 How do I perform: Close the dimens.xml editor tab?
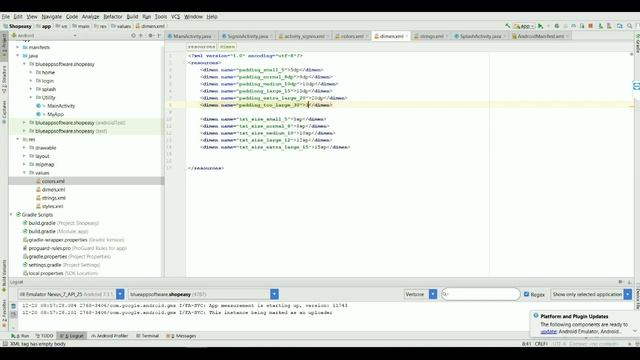pos(407,36)
